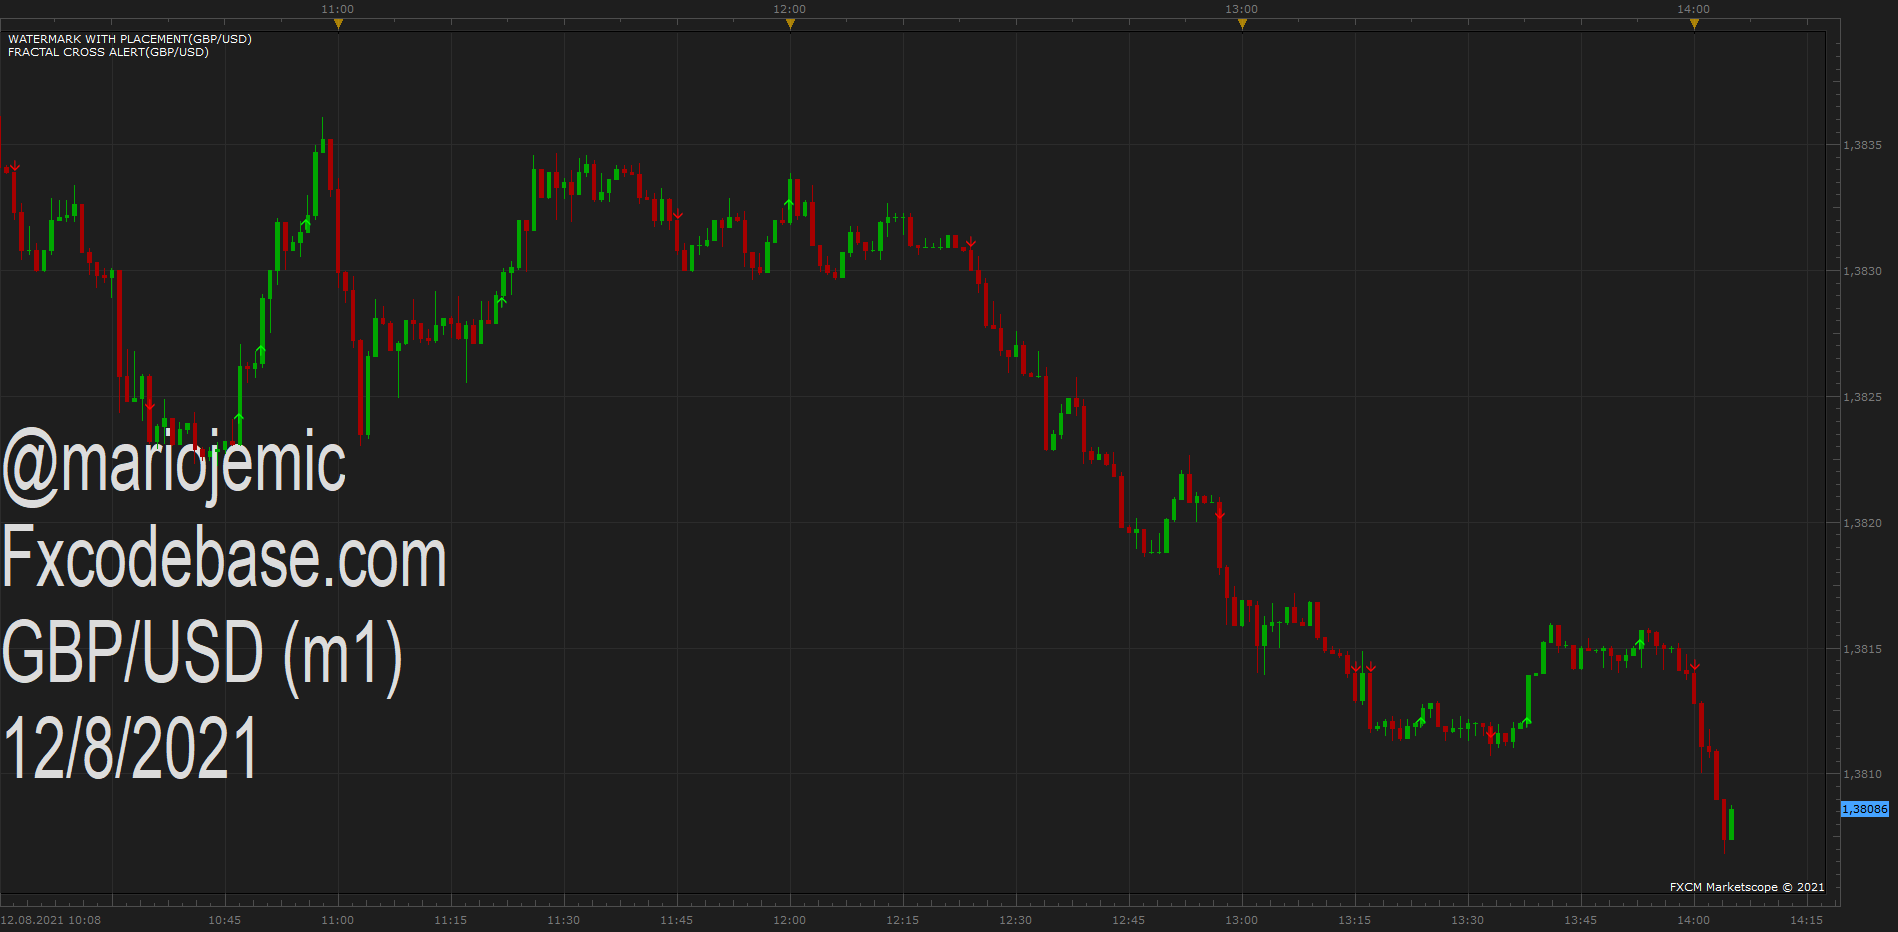The width and height of the screenshot is (1898, 932).
Task: Click the yellow triangle marker below top 12:00
Action: pyautogui.click(x=790, y=24)
